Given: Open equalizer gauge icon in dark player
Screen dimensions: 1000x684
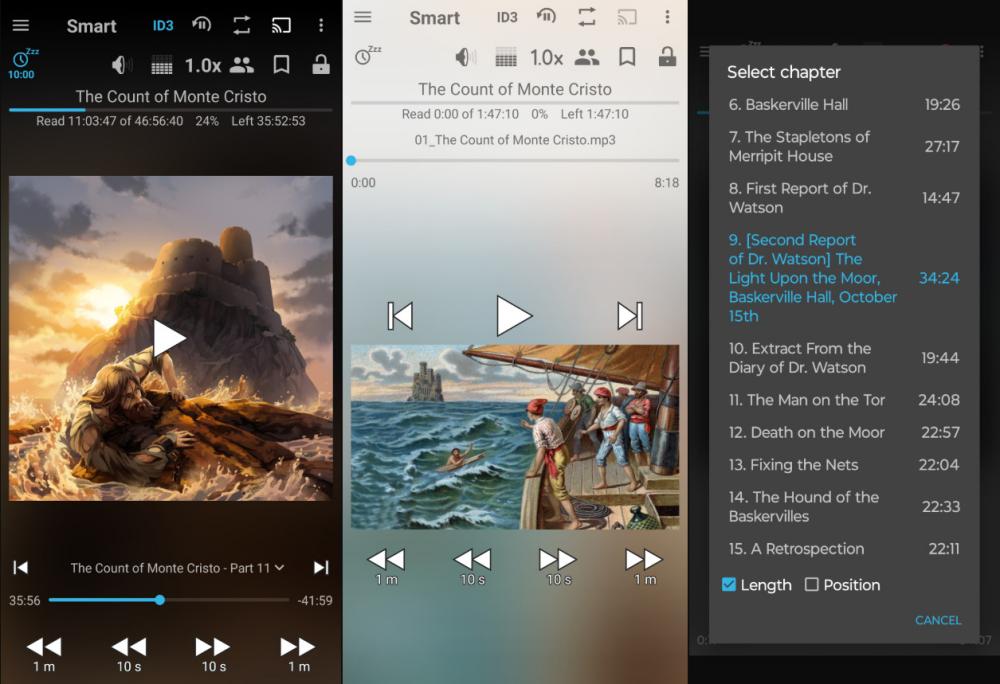Looking at the screenshot, I should tap(202, 25).
